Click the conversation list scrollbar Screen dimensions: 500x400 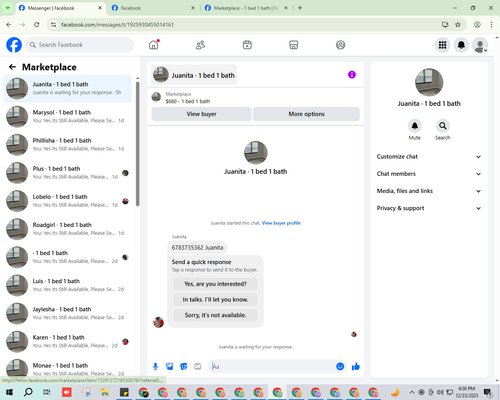tap(138, 143)
